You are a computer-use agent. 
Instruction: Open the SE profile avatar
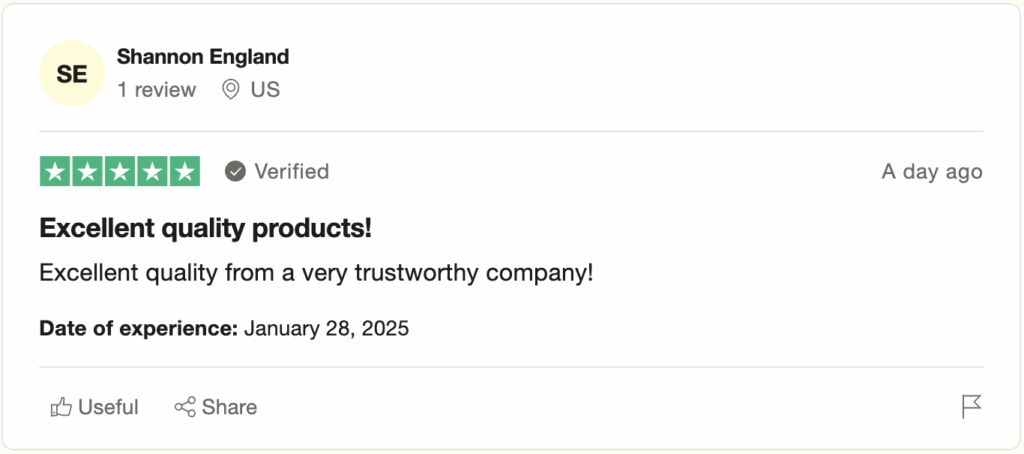72,74
